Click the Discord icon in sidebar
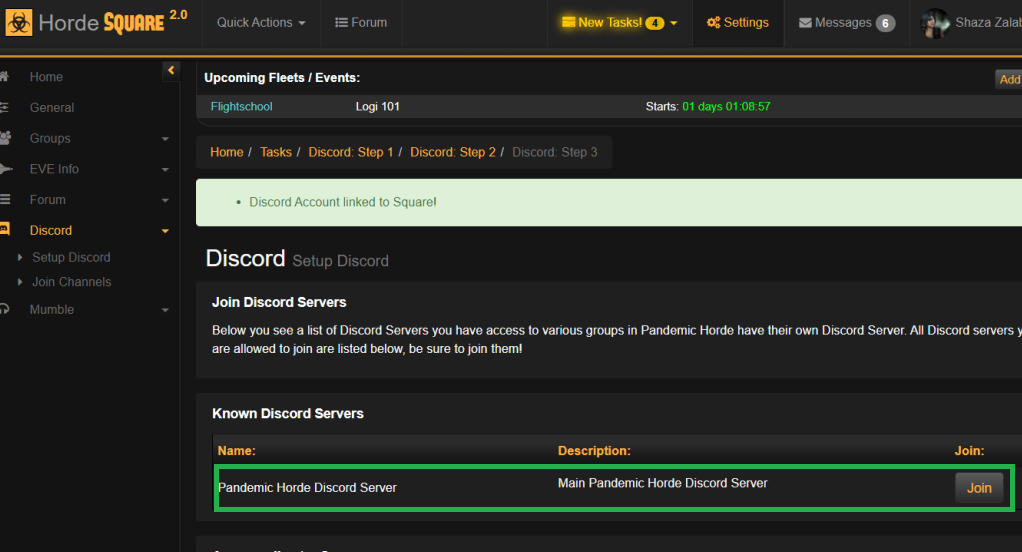The width and height of the screenshot is (1022, 552). [x=5, y=229]
